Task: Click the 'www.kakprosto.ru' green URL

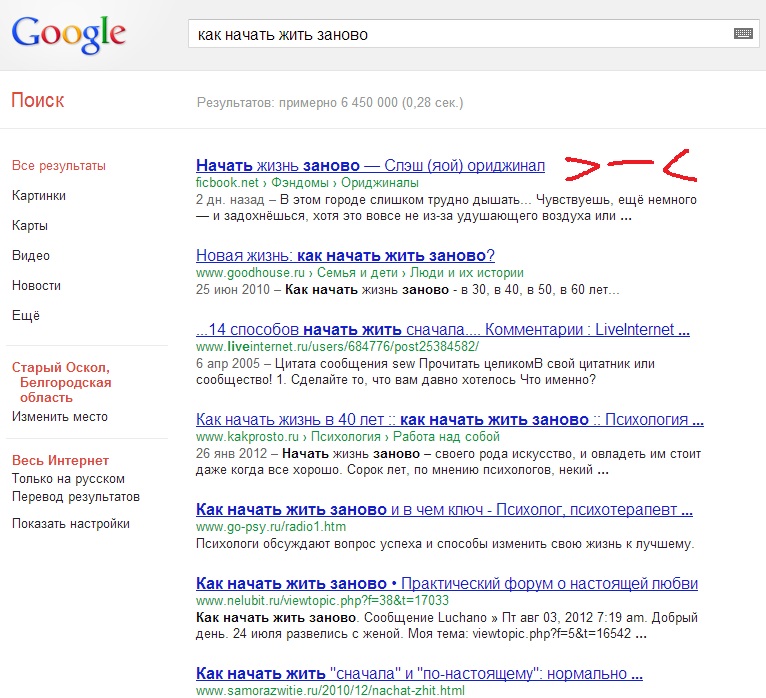Action: tap(247, 437)
